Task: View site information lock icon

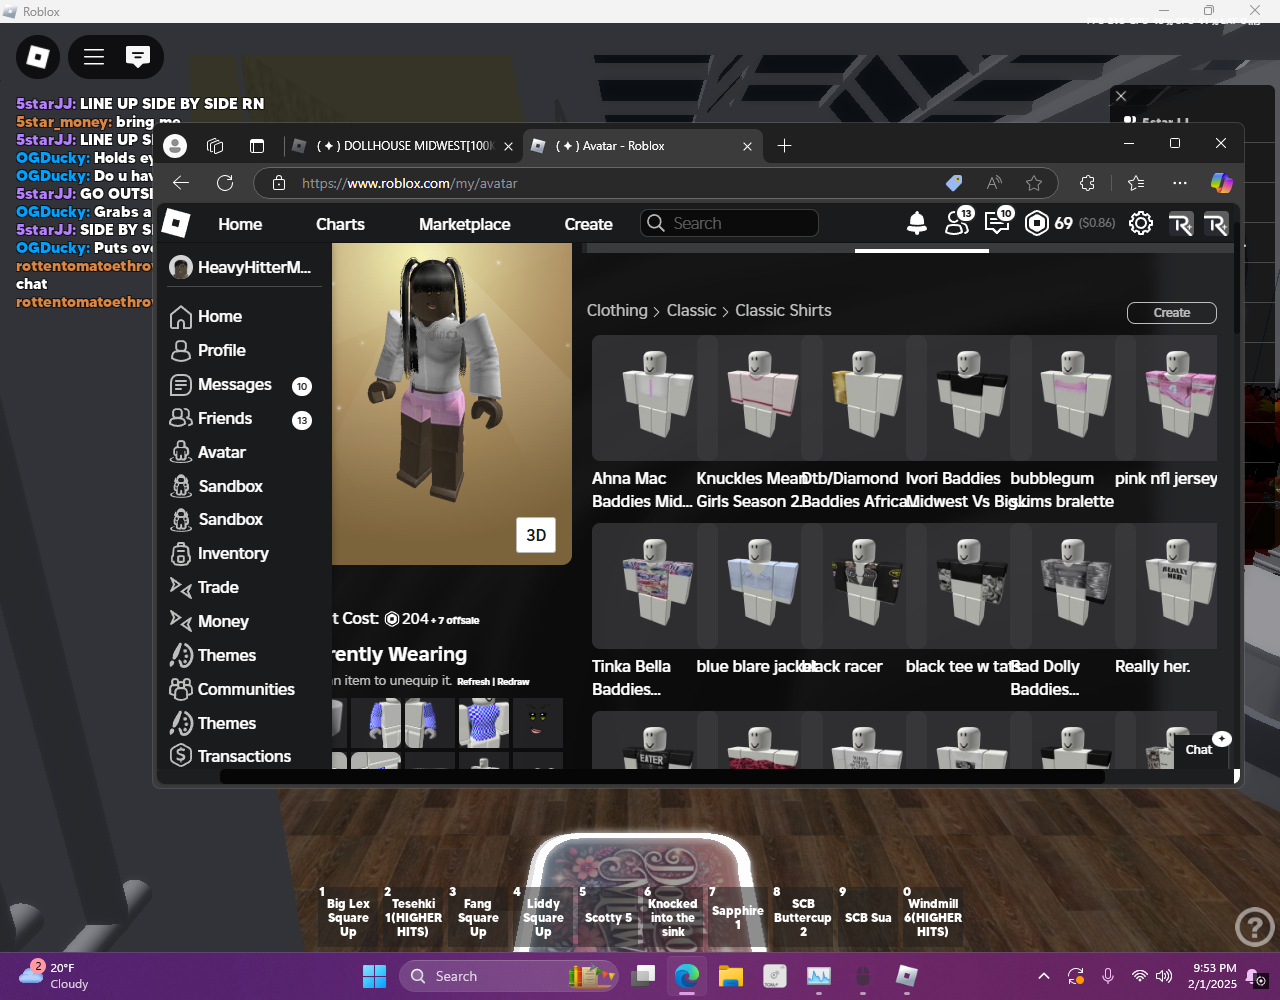Action: (x=280, y=183)
